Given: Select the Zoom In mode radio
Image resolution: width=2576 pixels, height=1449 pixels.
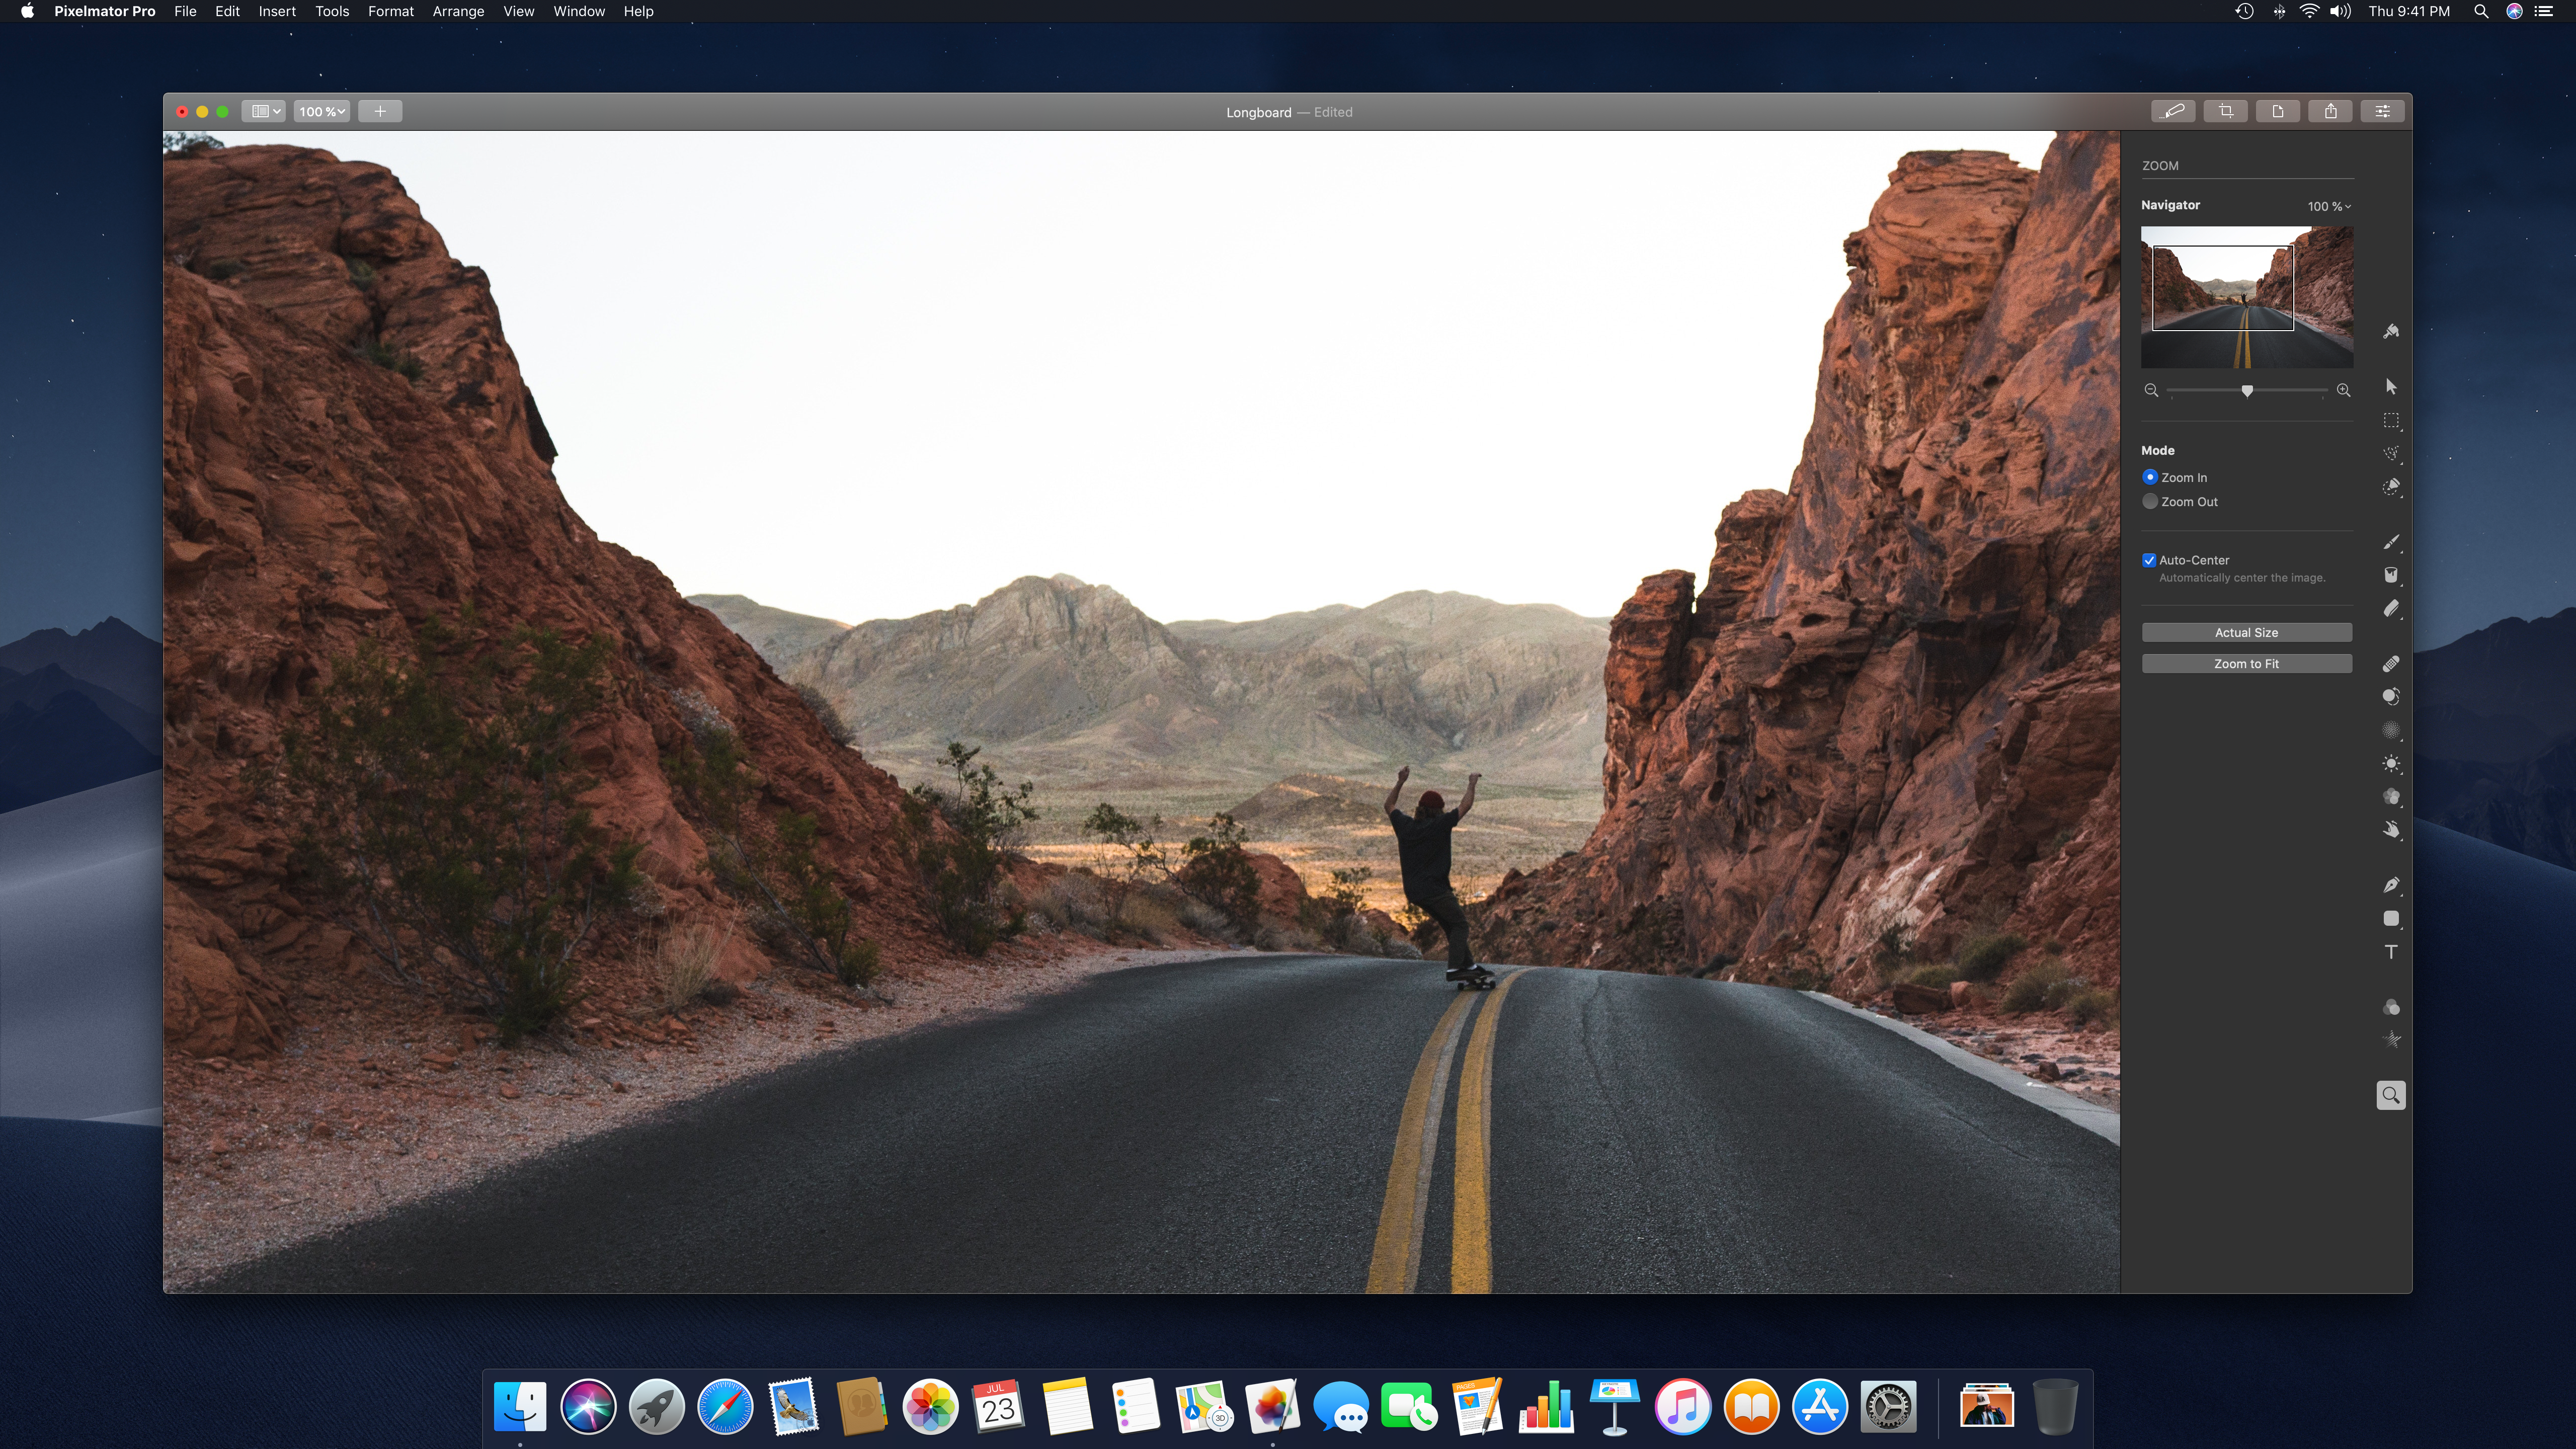Looking at the screenshot, I should pyautogui.click(x=2150, y=477).
